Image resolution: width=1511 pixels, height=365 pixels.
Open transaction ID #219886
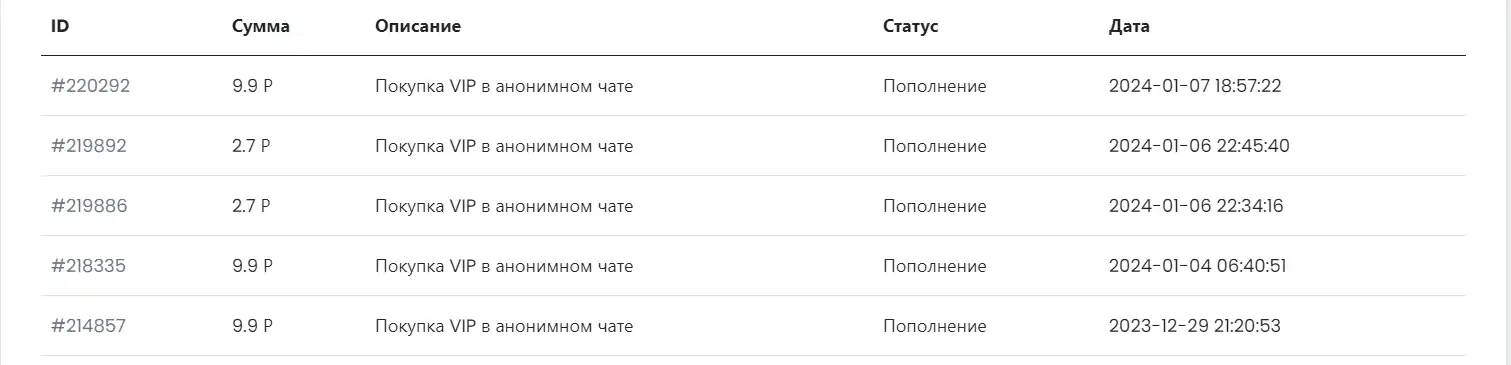point(90,206)
